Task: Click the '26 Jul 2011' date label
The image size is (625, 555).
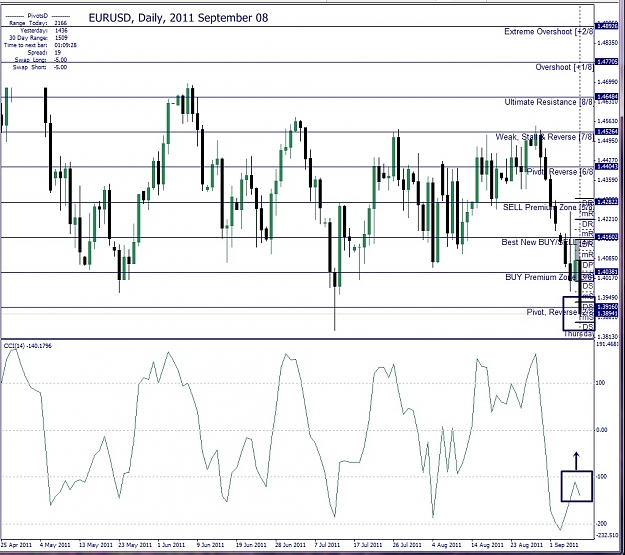Action: [407, 545]
